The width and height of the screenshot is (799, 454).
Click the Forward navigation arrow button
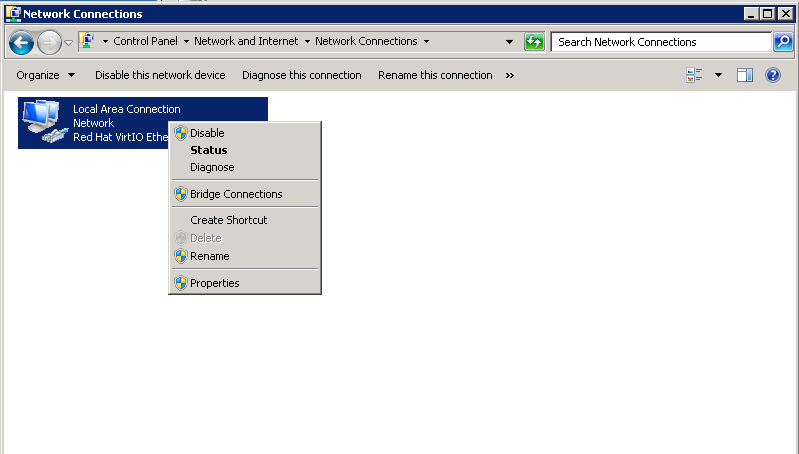(48, 42)
